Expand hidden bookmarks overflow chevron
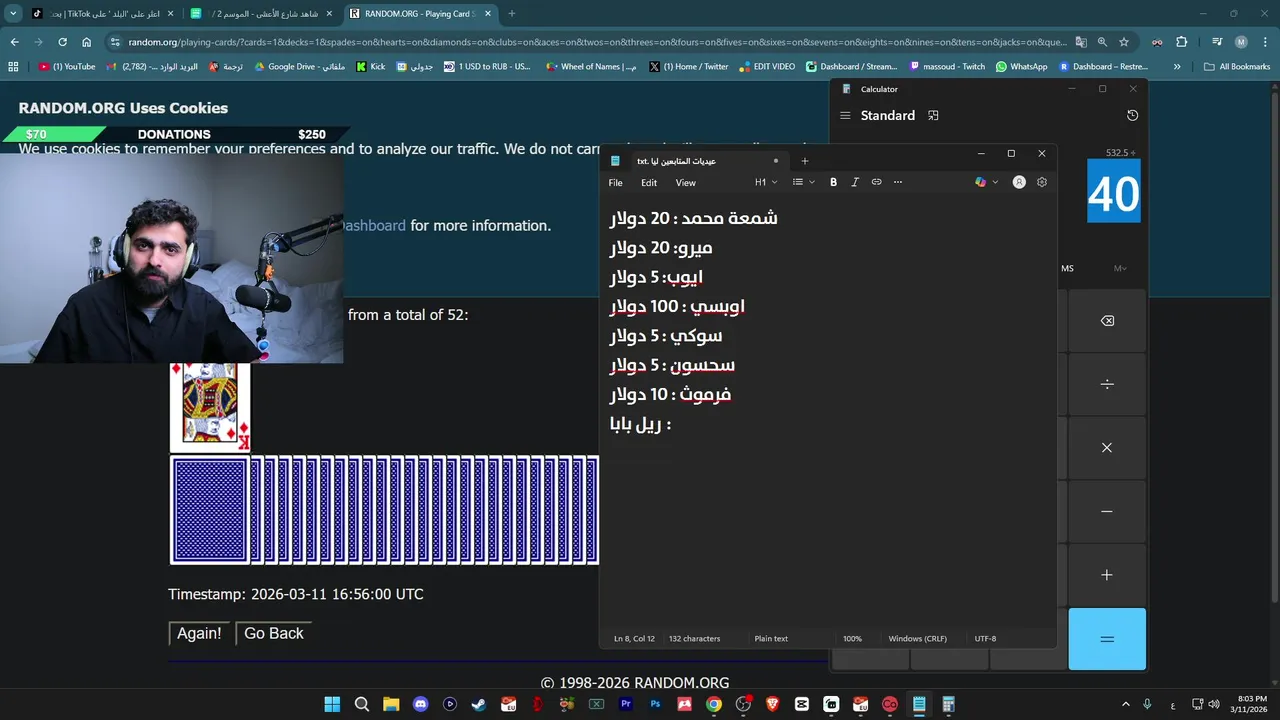1280x720 pixels. [1177, 67]
